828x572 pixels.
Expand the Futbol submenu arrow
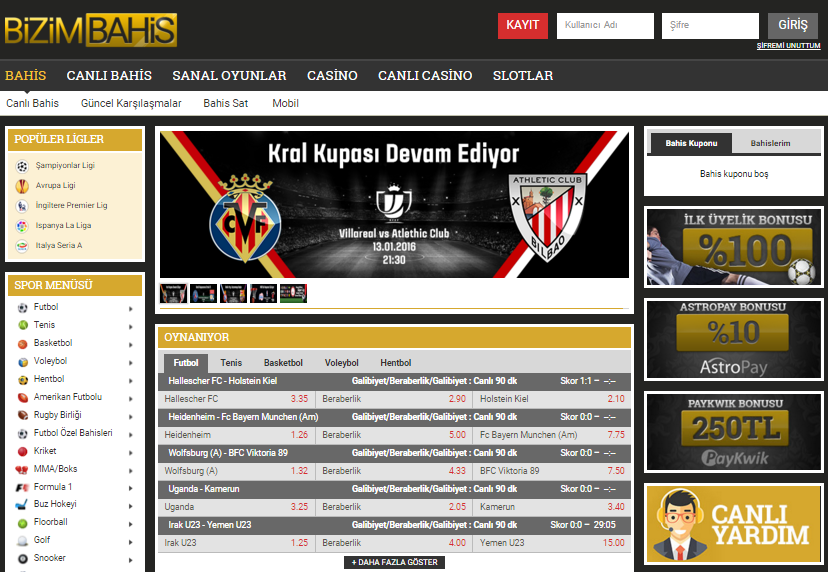(x=130, y=309)
